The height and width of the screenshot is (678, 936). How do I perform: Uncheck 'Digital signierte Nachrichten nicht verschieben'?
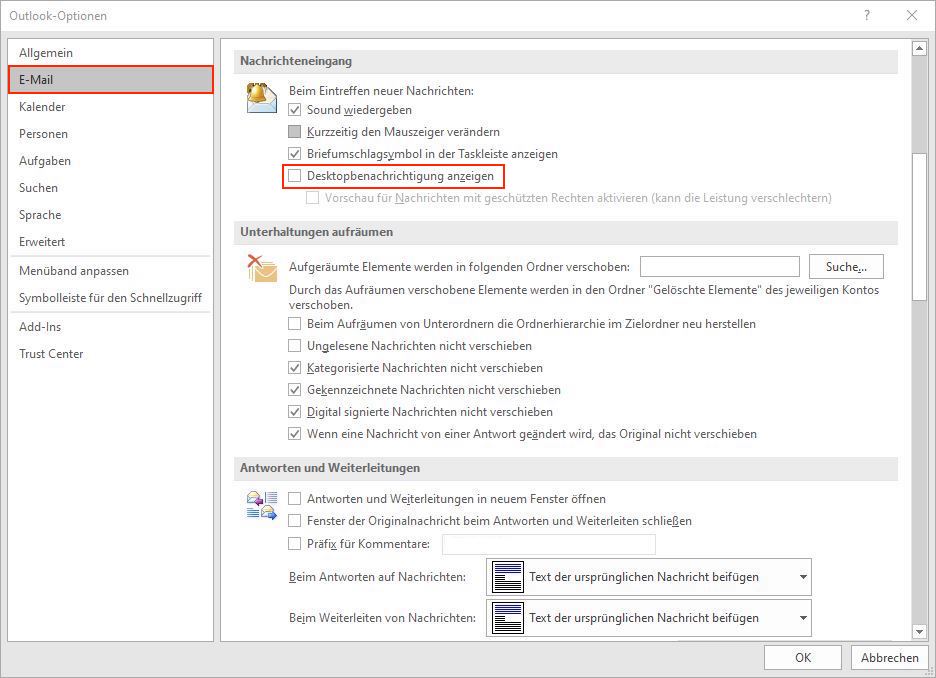click(294, 412)
